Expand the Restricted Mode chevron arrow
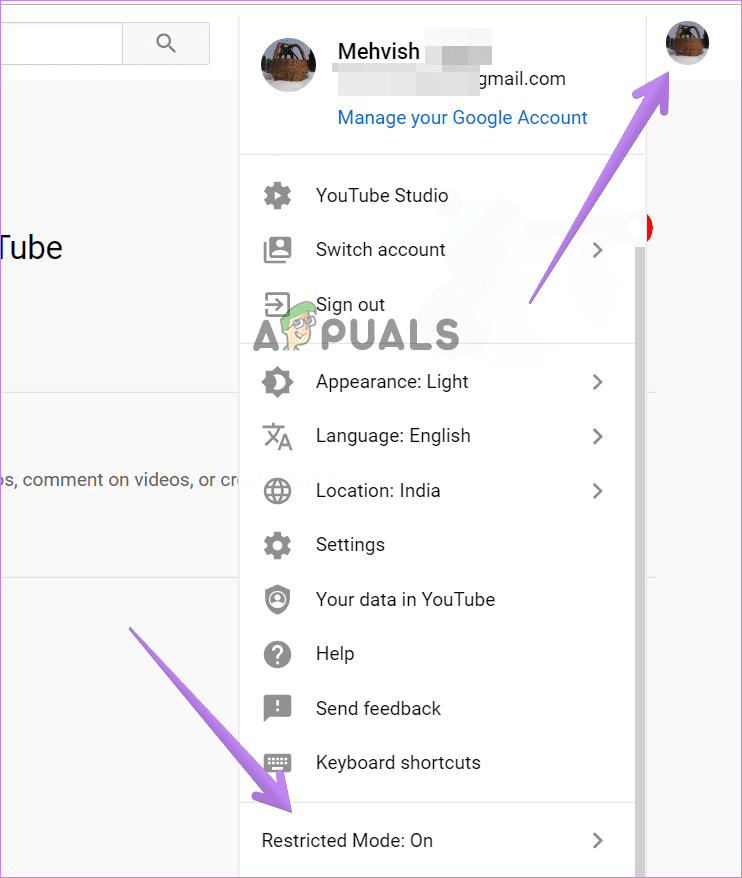The image size is (742, 878). [598, 840]
